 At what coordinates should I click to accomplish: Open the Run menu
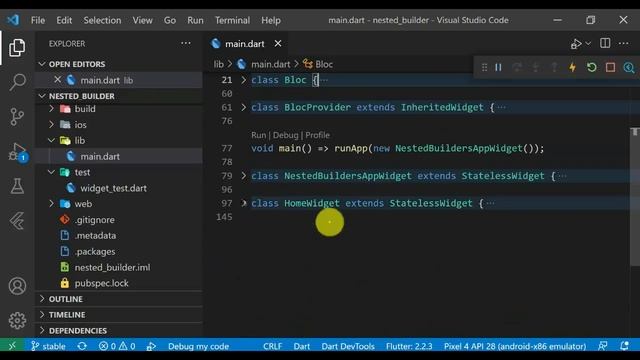click(195, 20)
